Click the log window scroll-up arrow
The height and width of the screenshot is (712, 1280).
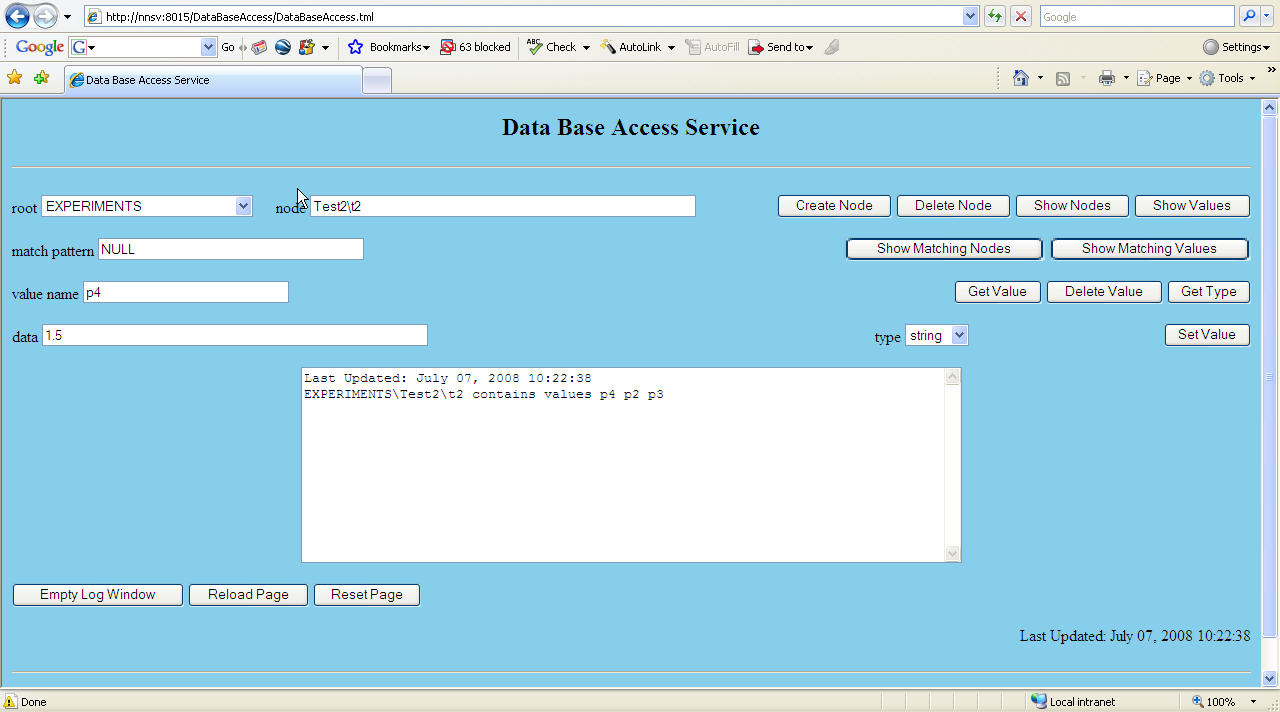tap(952, 377)
